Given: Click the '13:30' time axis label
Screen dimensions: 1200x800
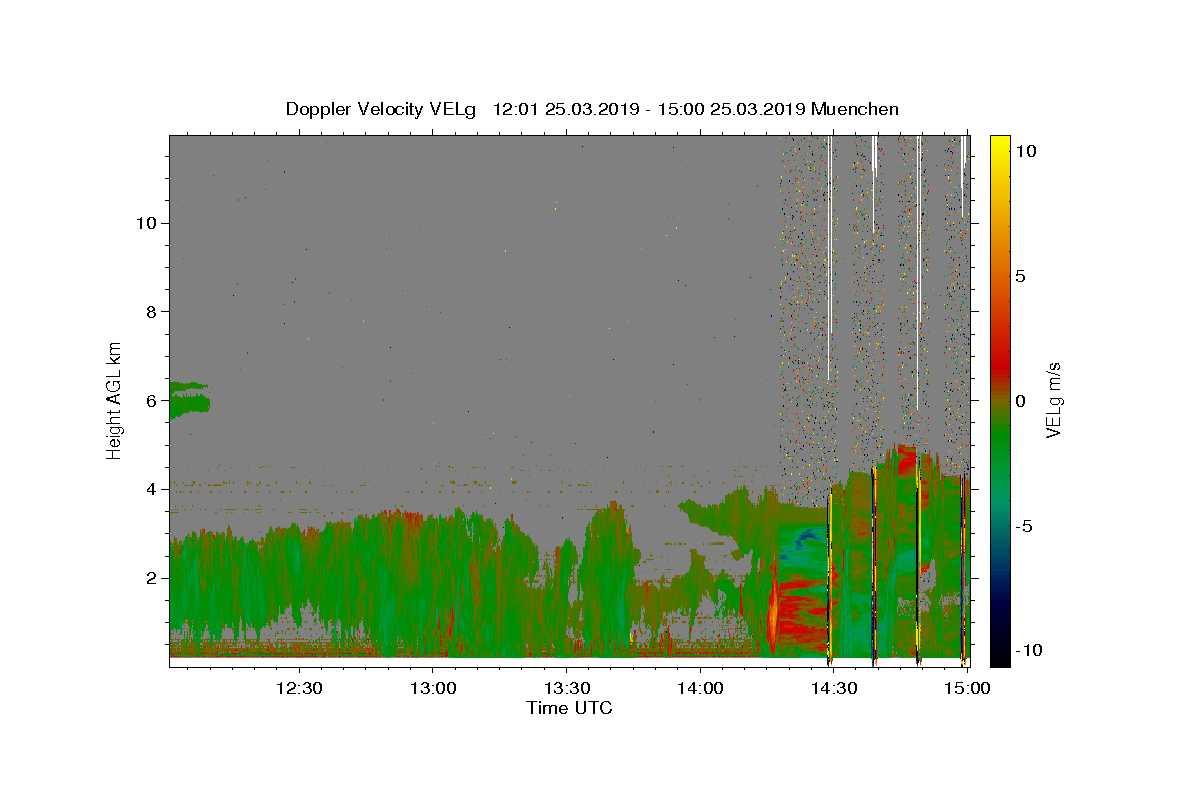Looking at the screenshot, I should tap(566, 688).
